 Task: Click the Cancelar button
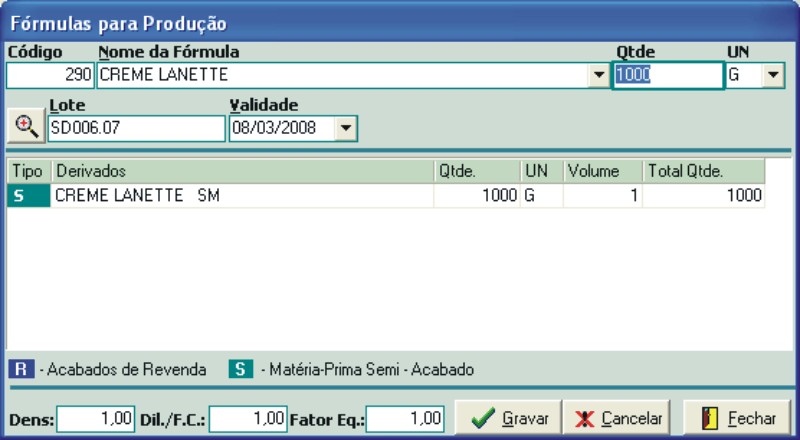click(617, 419)
